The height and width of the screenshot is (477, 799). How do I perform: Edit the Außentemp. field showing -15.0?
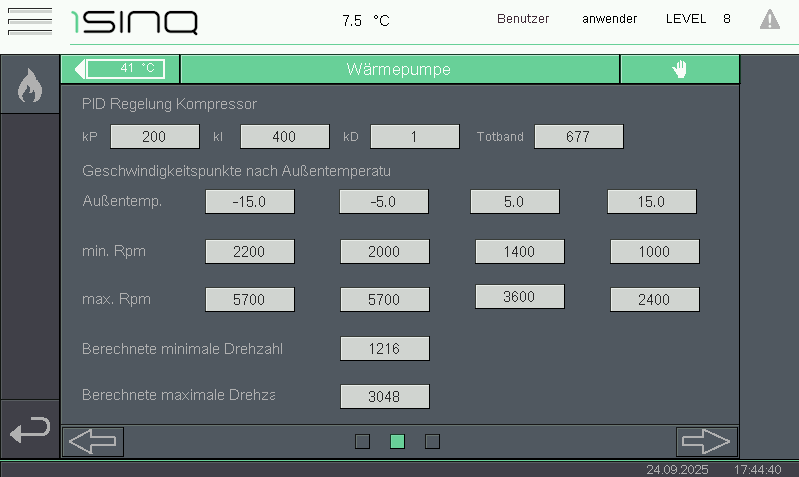[249, 201]
